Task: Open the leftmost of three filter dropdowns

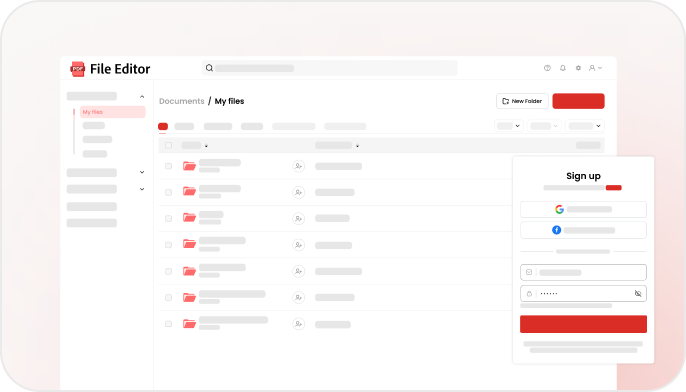Action: (509, 126)
